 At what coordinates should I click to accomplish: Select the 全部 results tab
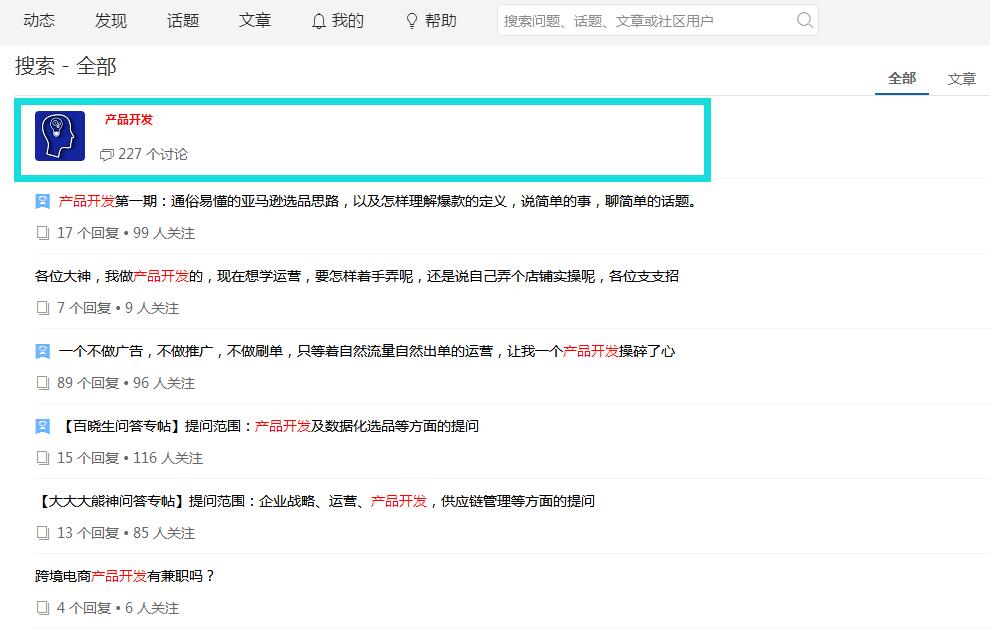[x=902, y=78]
